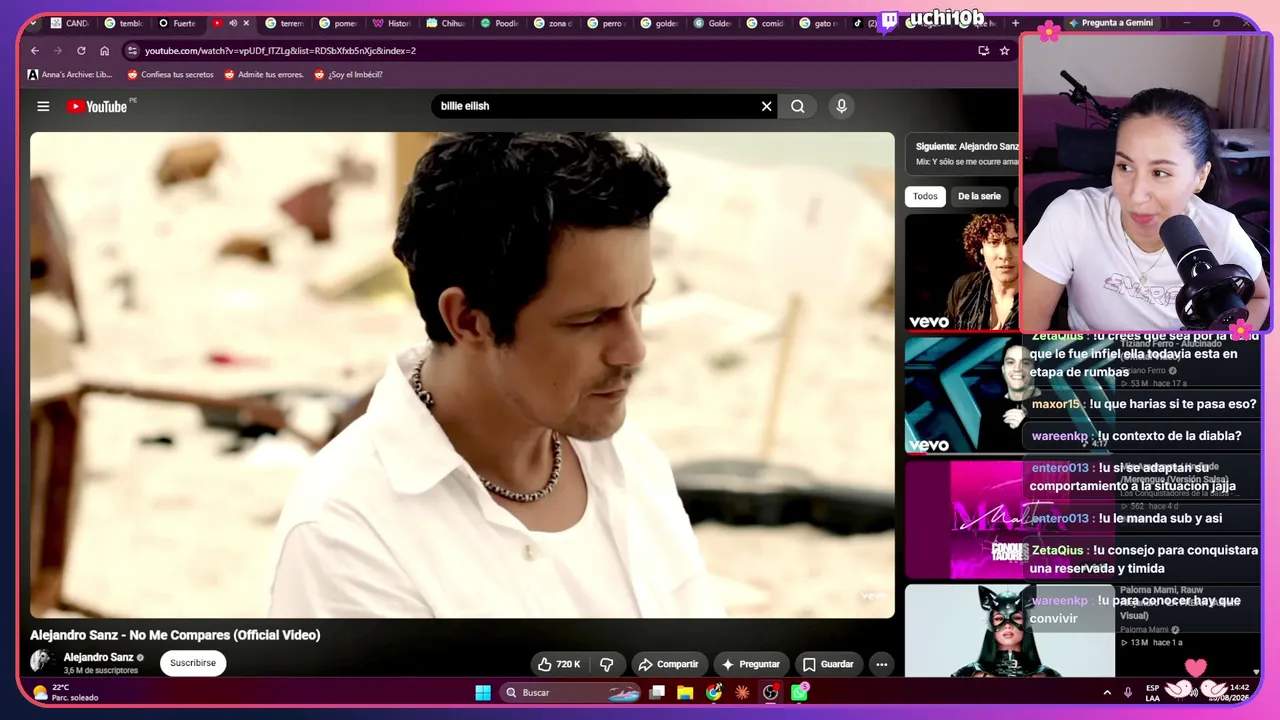Open the Alejandro Sanz channel name link
The width and height of the screenshot is (1280, 720).
(99, 657)
